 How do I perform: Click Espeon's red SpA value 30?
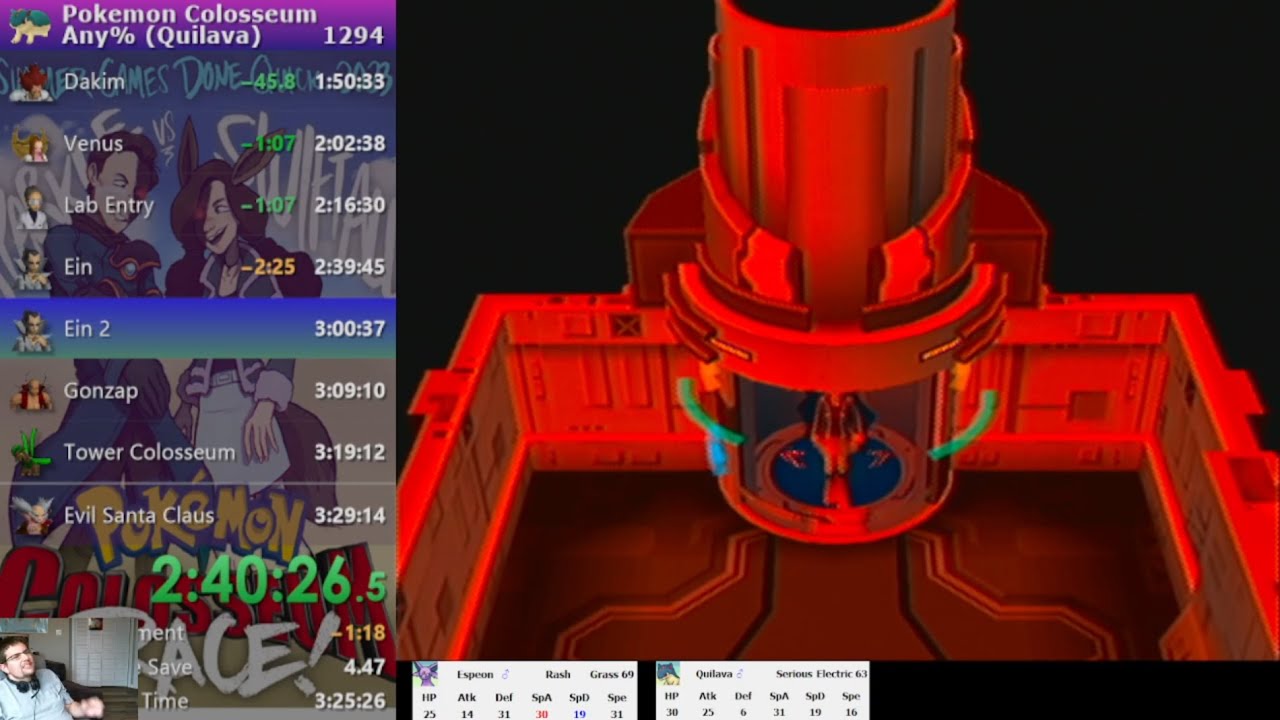(x=541, y=714)
